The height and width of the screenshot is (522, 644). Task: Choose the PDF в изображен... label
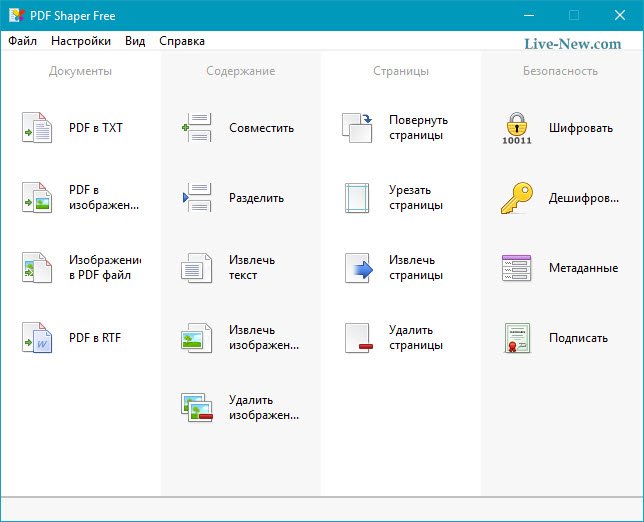tap(104, 198)
